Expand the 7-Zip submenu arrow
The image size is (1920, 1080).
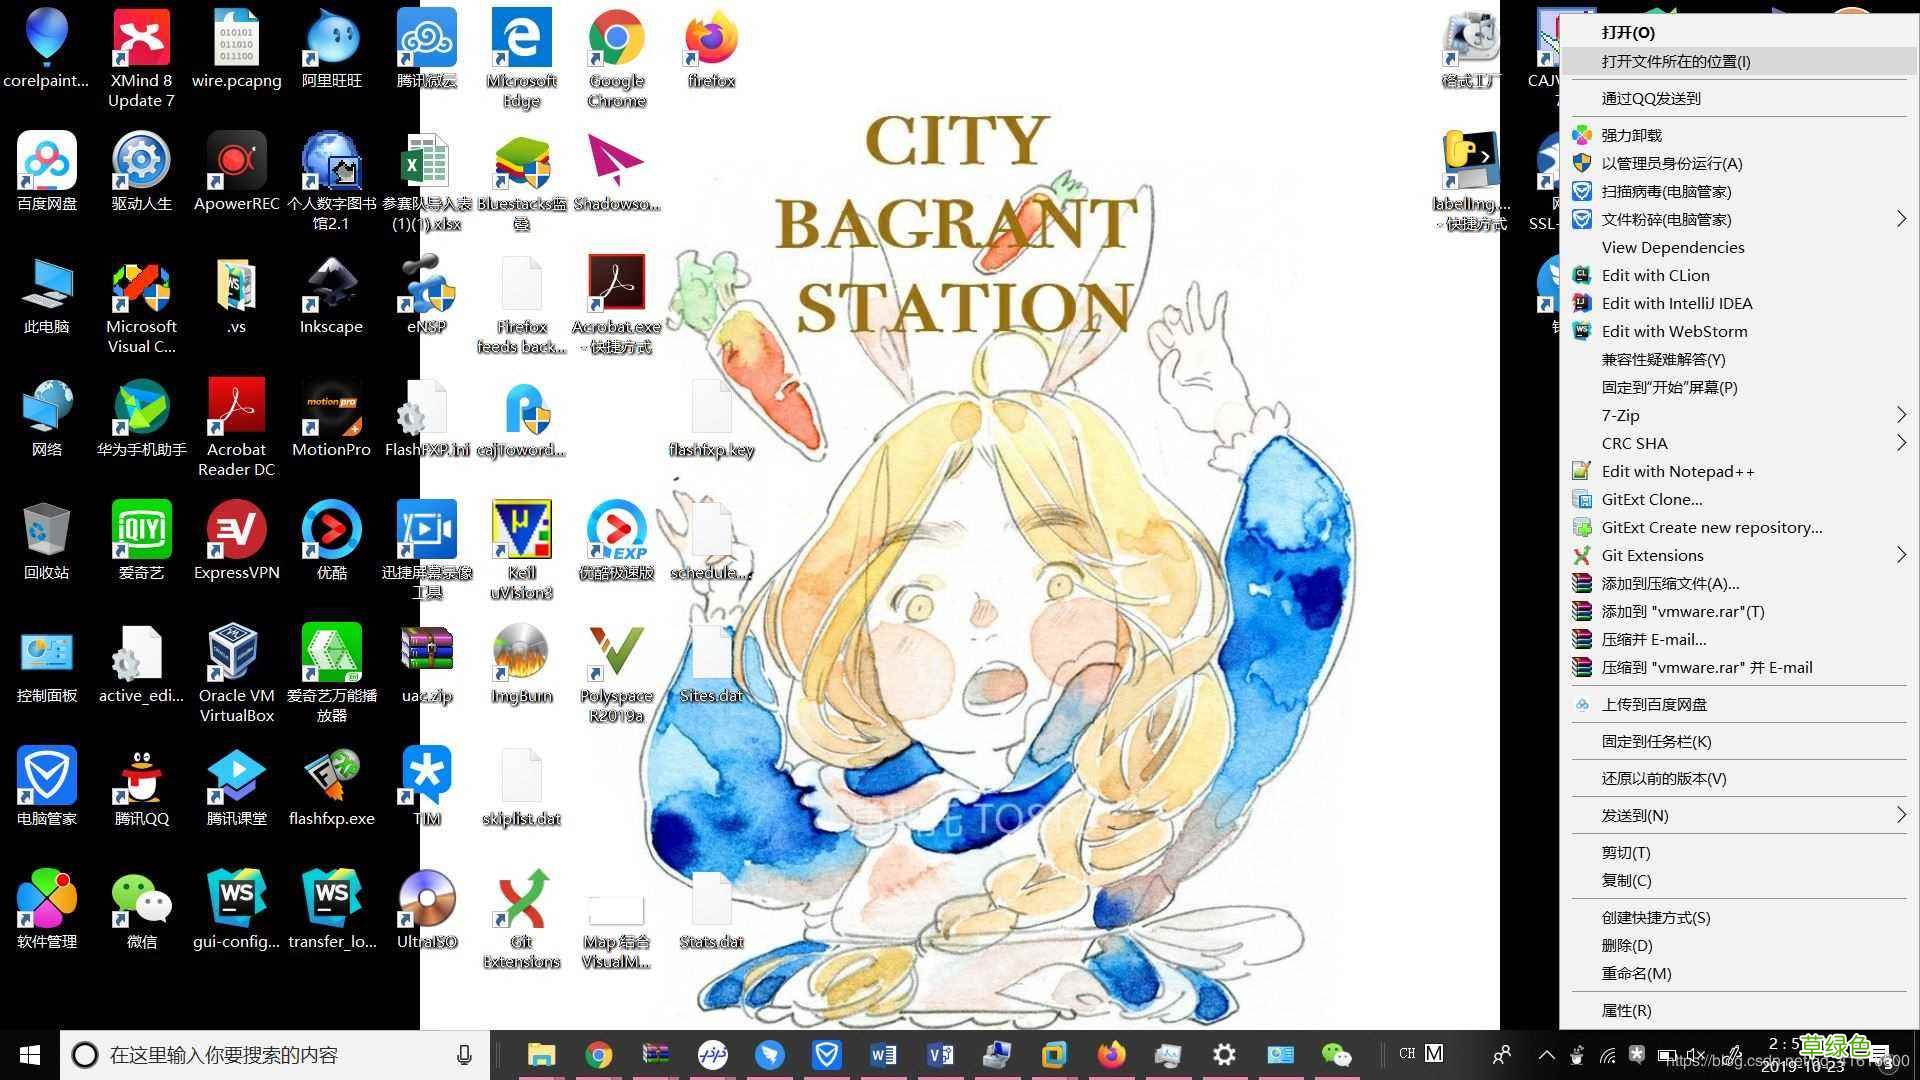click(x=1901, y=415)
